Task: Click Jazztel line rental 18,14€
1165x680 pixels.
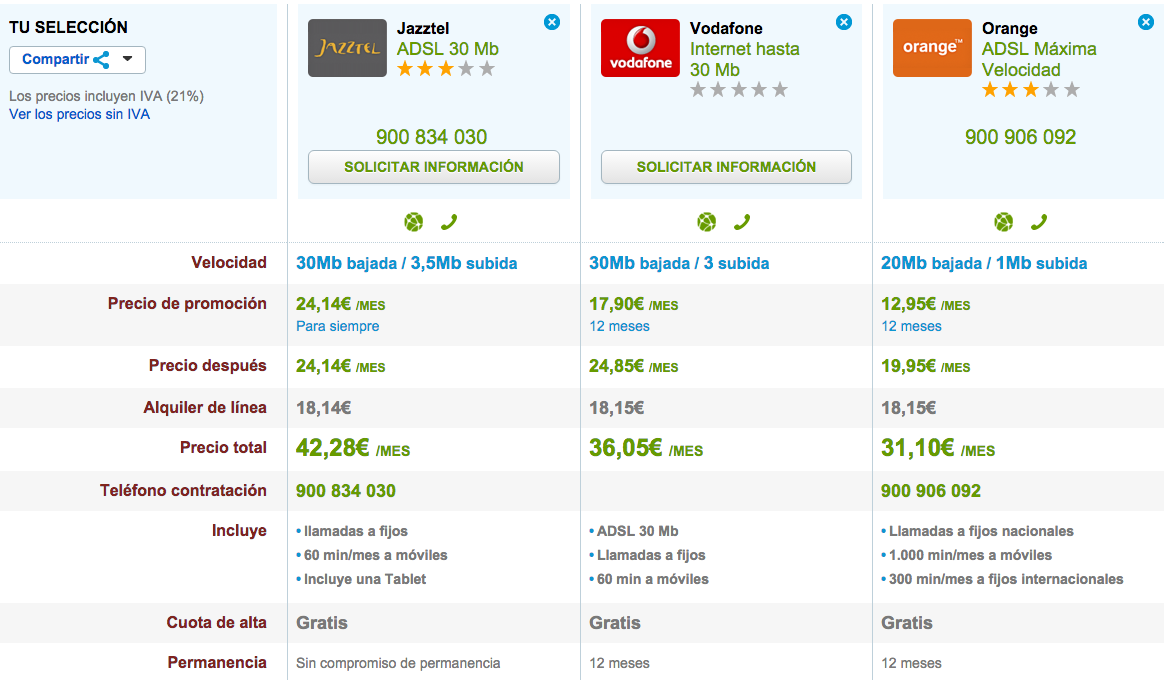Action: [x=323, y=408]
